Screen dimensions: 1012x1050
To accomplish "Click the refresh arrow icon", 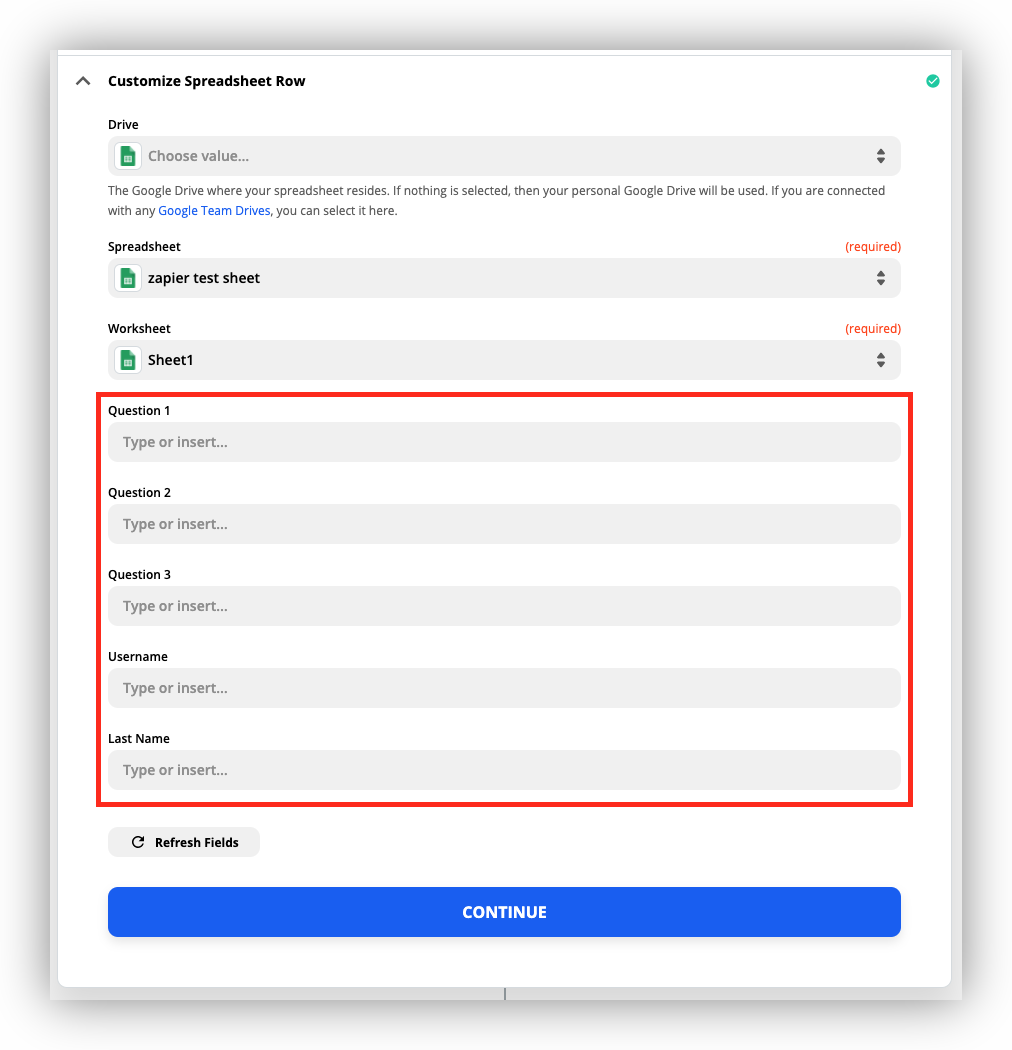I will pyautogui.click(x=138, y=842).
